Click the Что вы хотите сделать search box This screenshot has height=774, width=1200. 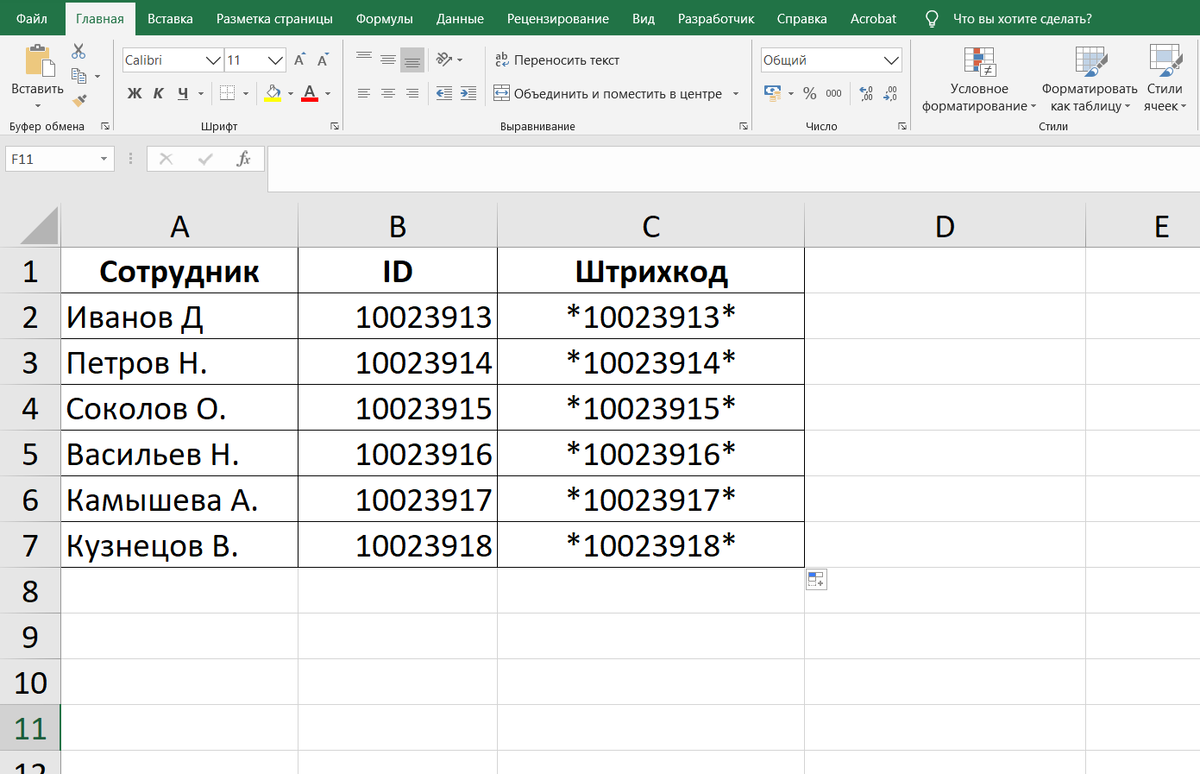coord(1022,19)
